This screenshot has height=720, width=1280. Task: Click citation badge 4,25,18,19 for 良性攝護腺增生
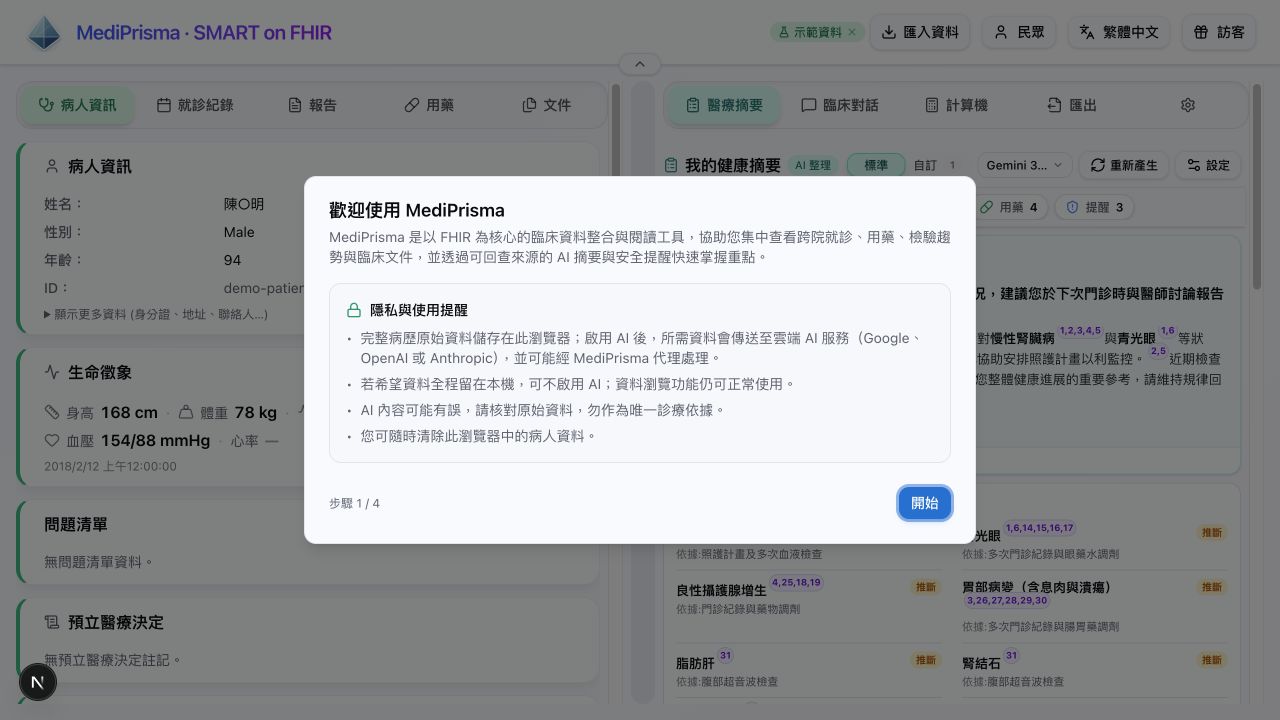click(796, 582)
